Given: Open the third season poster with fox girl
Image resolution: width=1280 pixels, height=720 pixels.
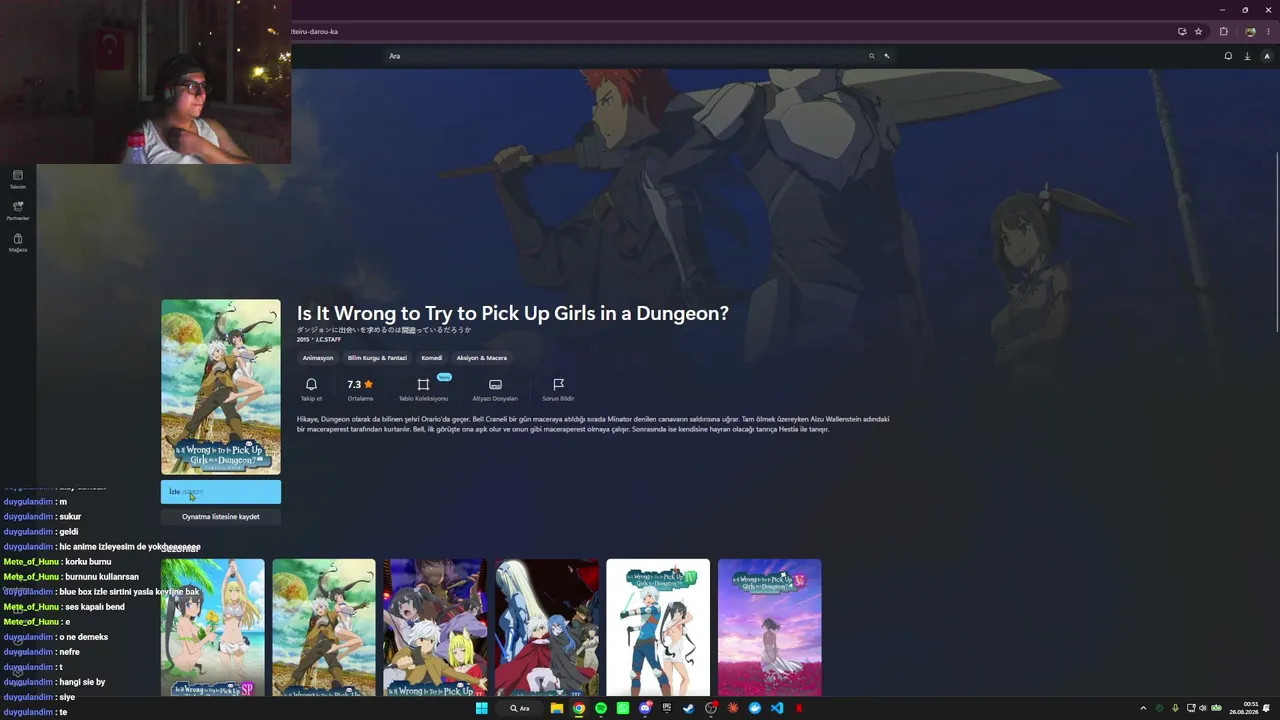Looking at the screenshot, I should pyautogui.click(x=435, y=627).
